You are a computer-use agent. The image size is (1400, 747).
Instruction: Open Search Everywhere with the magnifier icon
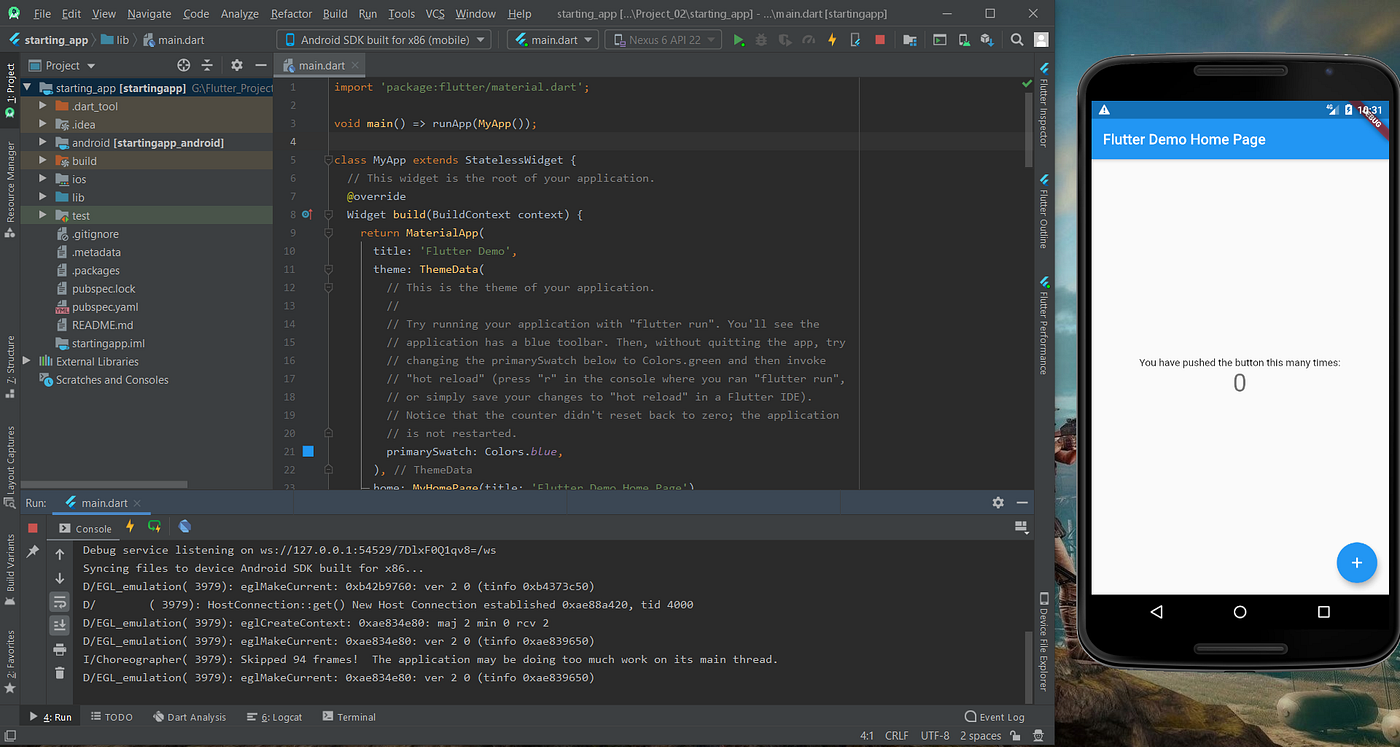pyautogui.click(x=1016, y=39)
